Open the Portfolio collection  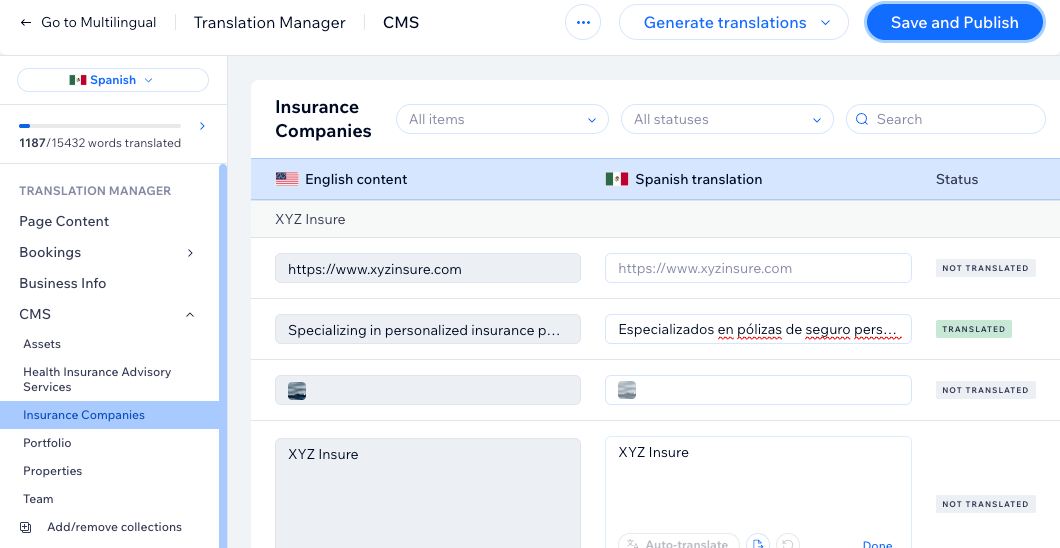pyautogui.click(x=47, y=443)
